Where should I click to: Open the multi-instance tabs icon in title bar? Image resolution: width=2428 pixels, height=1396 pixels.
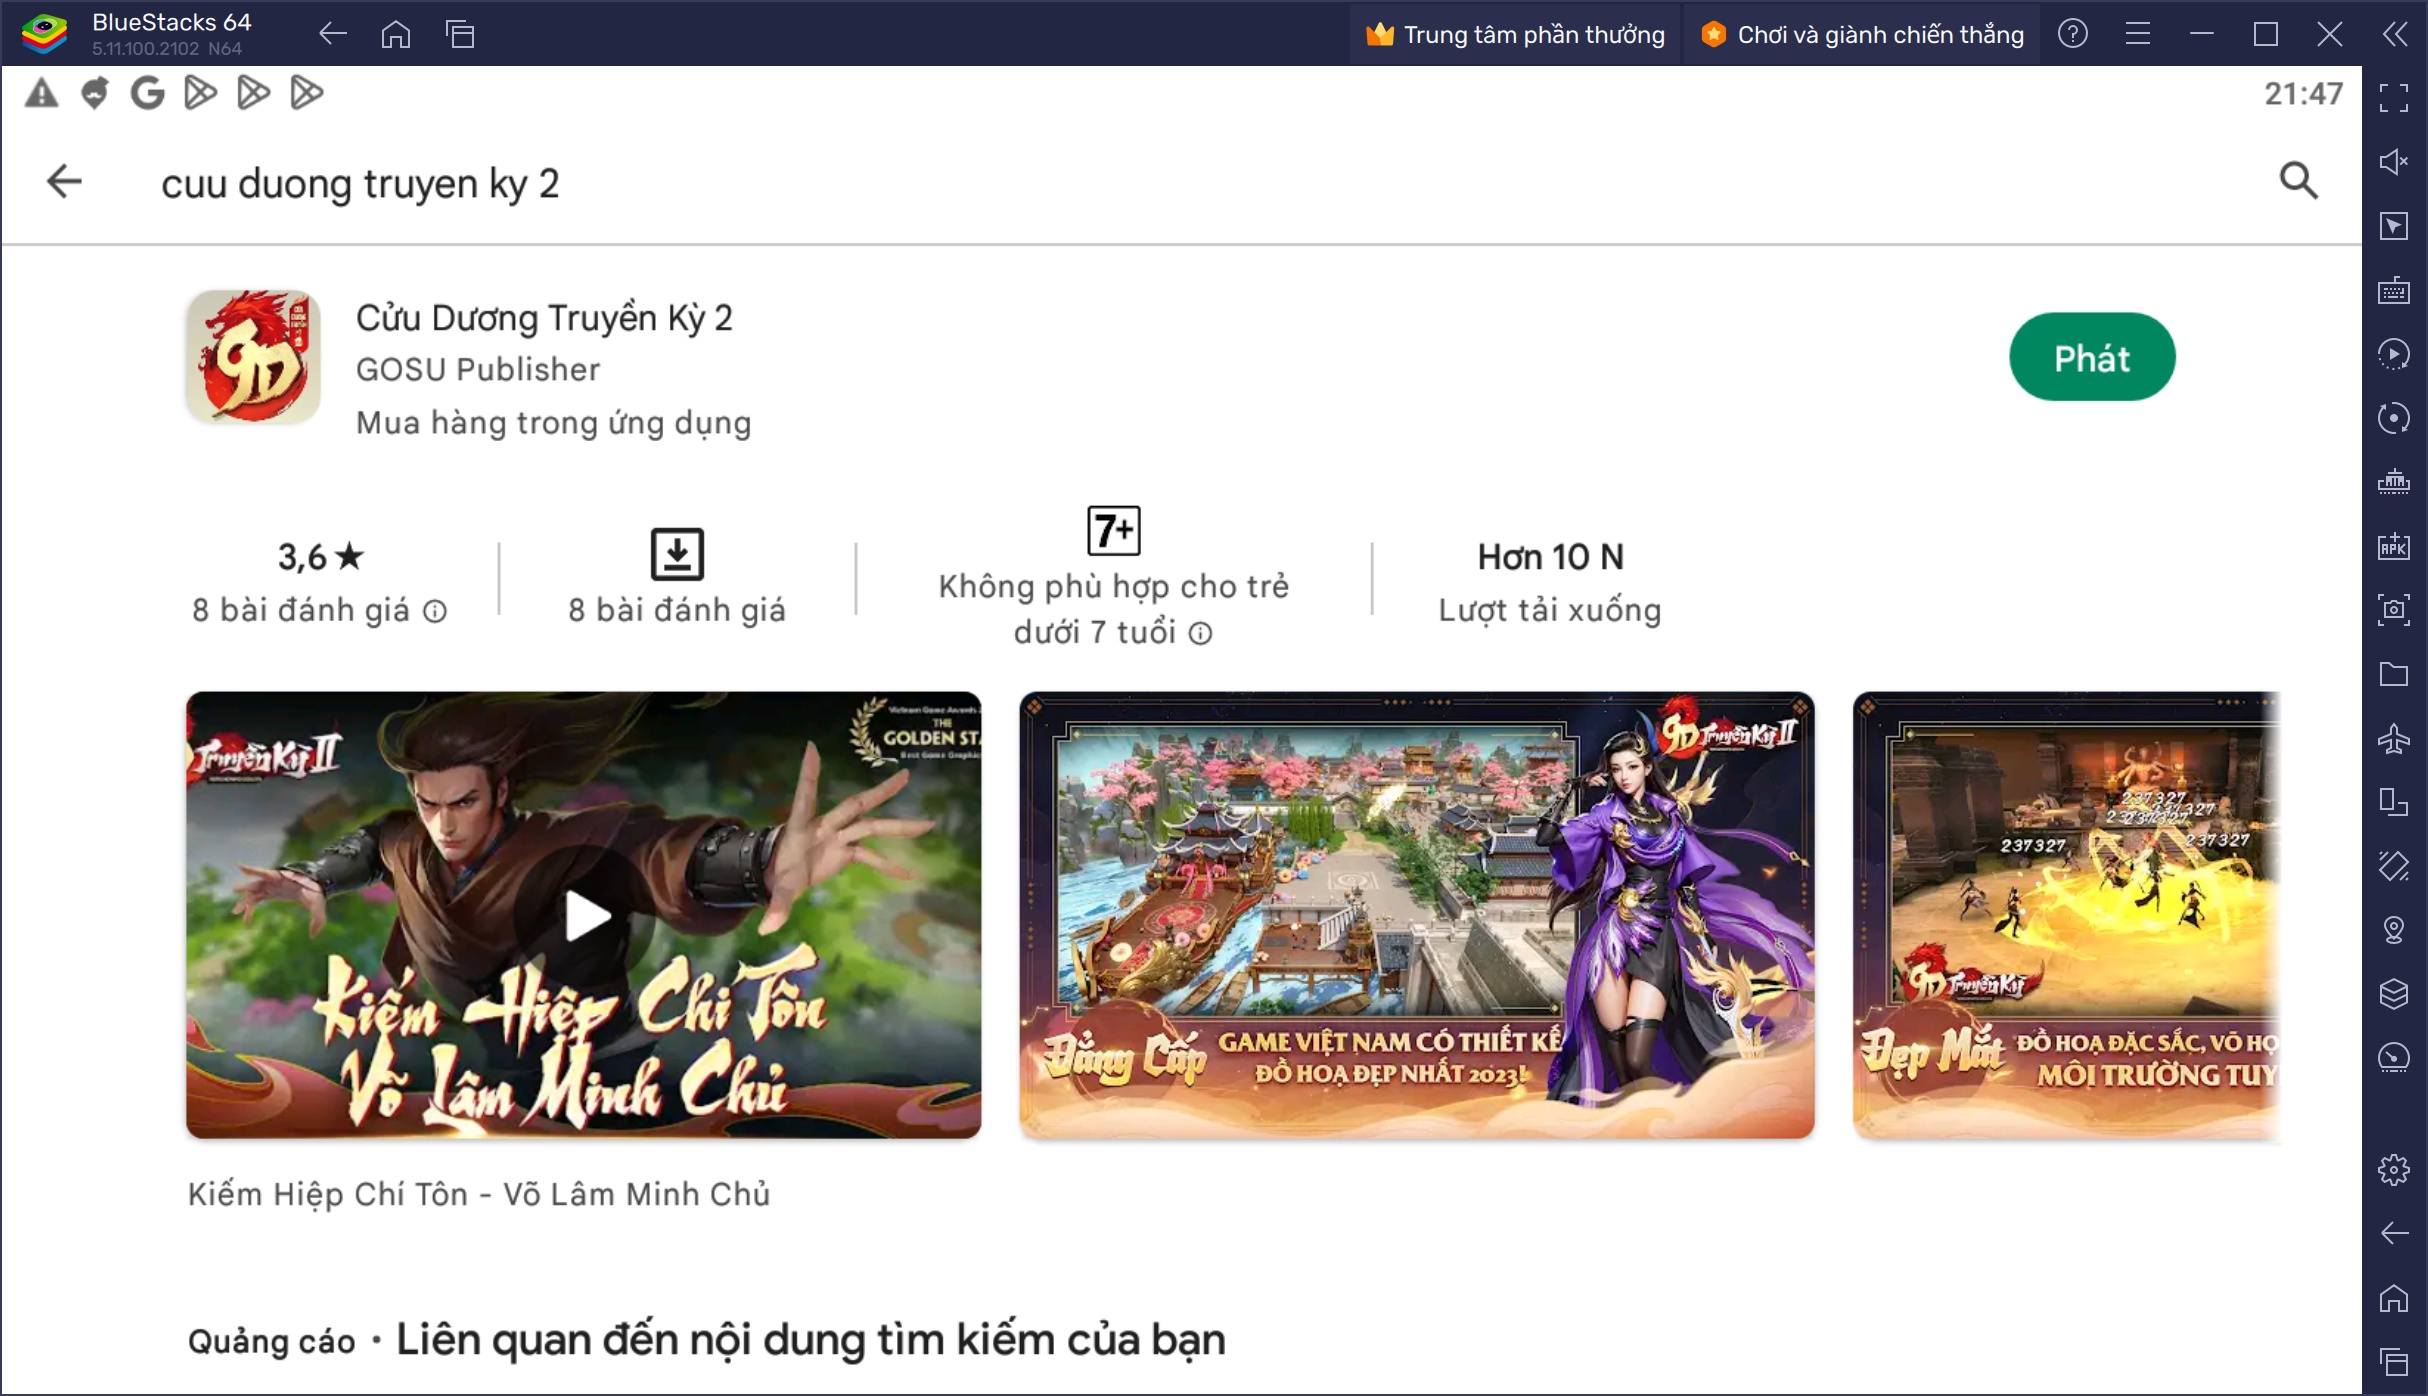click(460, 34)
